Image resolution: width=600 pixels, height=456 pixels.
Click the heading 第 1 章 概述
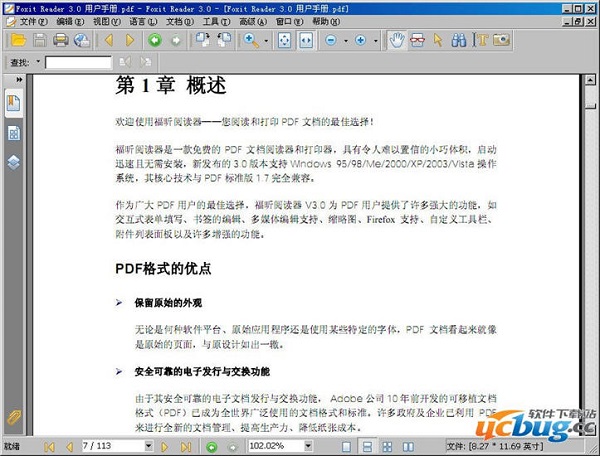click(x=171, y=85)
